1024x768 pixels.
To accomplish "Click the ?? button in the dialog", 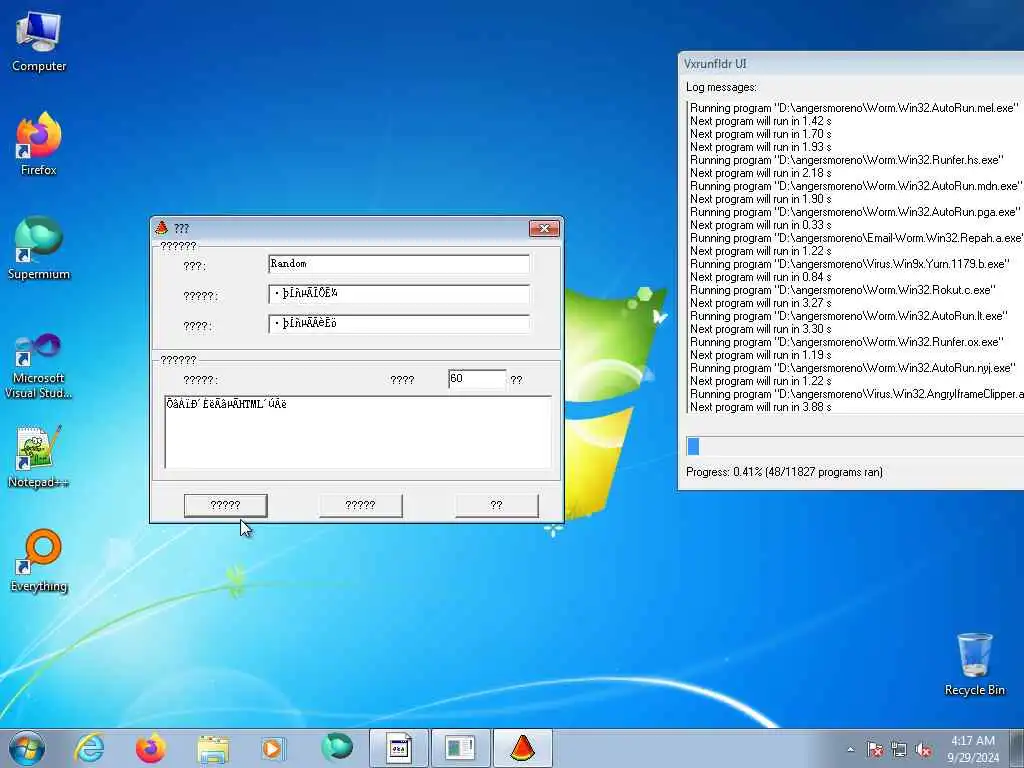I will point(496,505).
